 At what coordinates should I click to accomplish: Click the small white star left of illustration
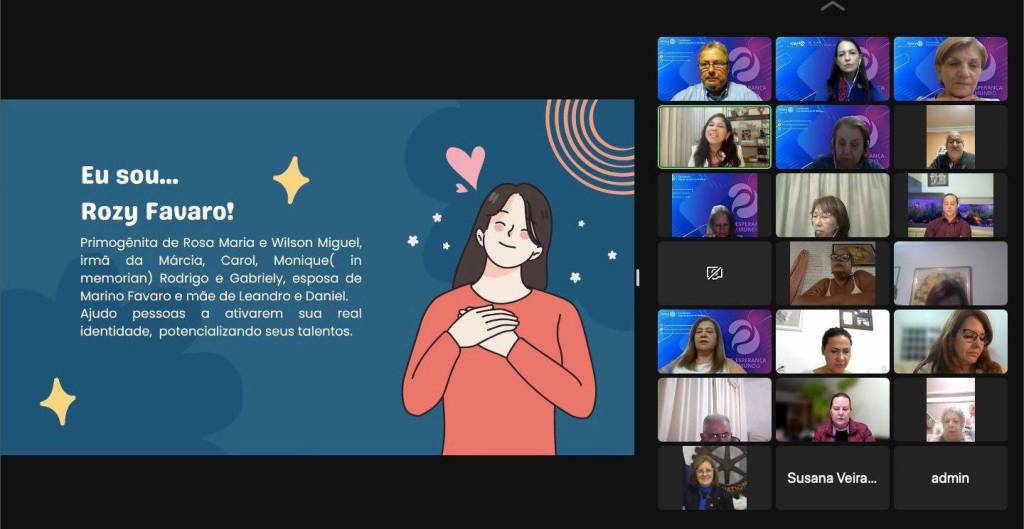tap(412, 241)
